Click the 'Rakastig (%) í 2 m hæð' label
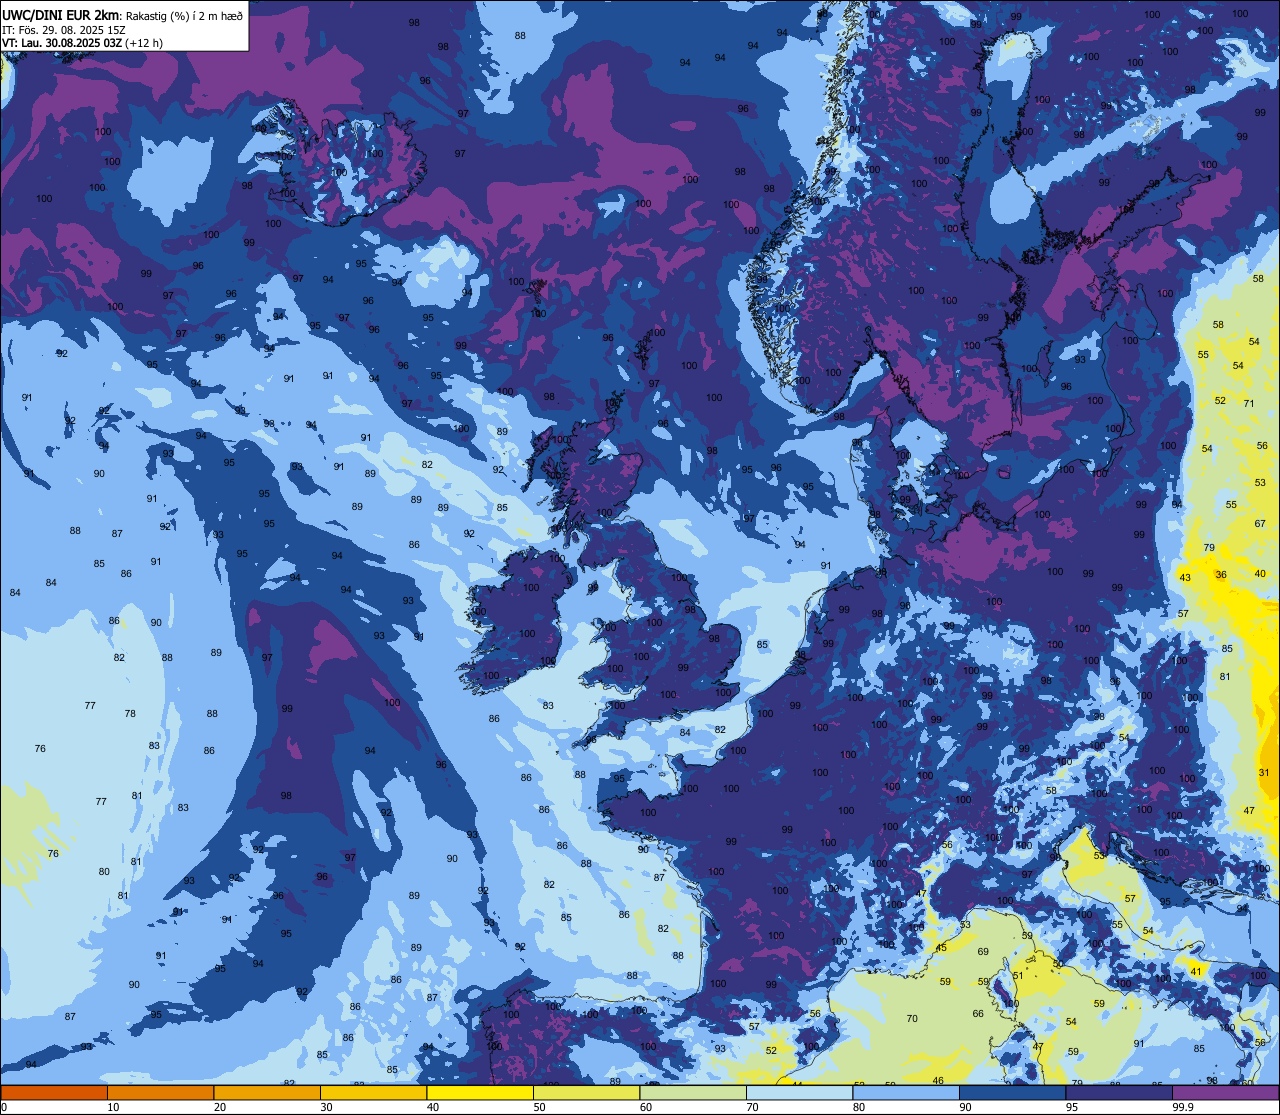 tap(184, 16)
